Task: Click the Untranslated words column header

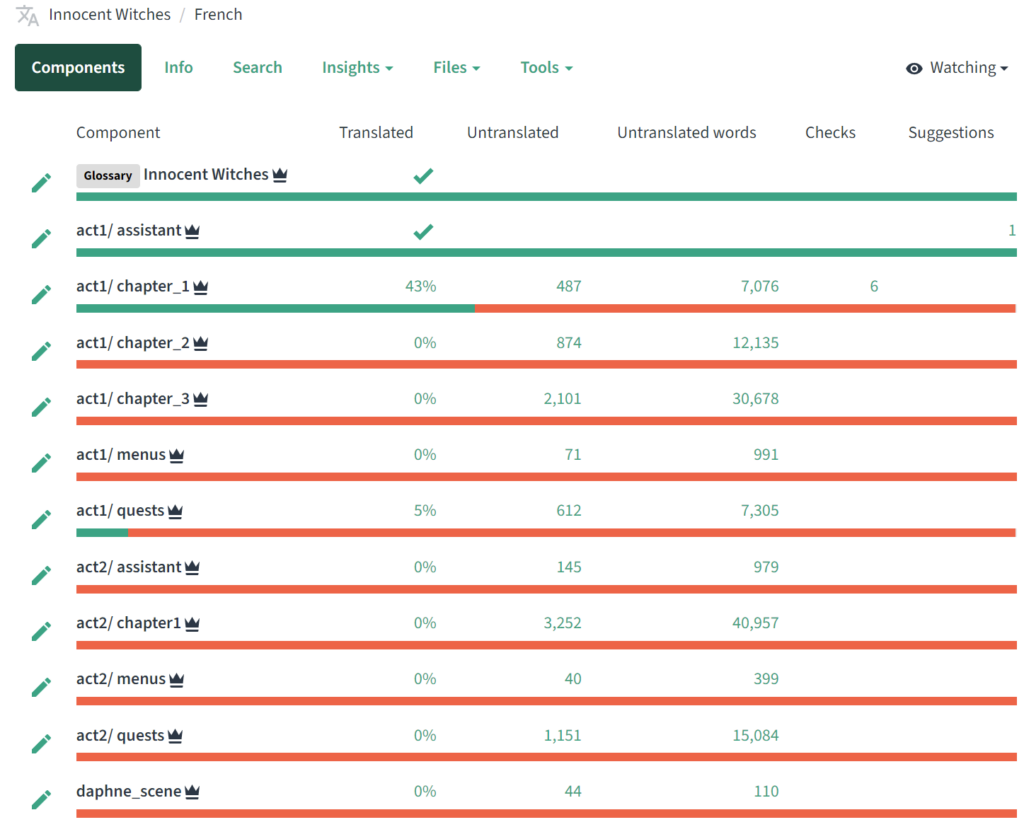Action: click(x=686, y=133)
